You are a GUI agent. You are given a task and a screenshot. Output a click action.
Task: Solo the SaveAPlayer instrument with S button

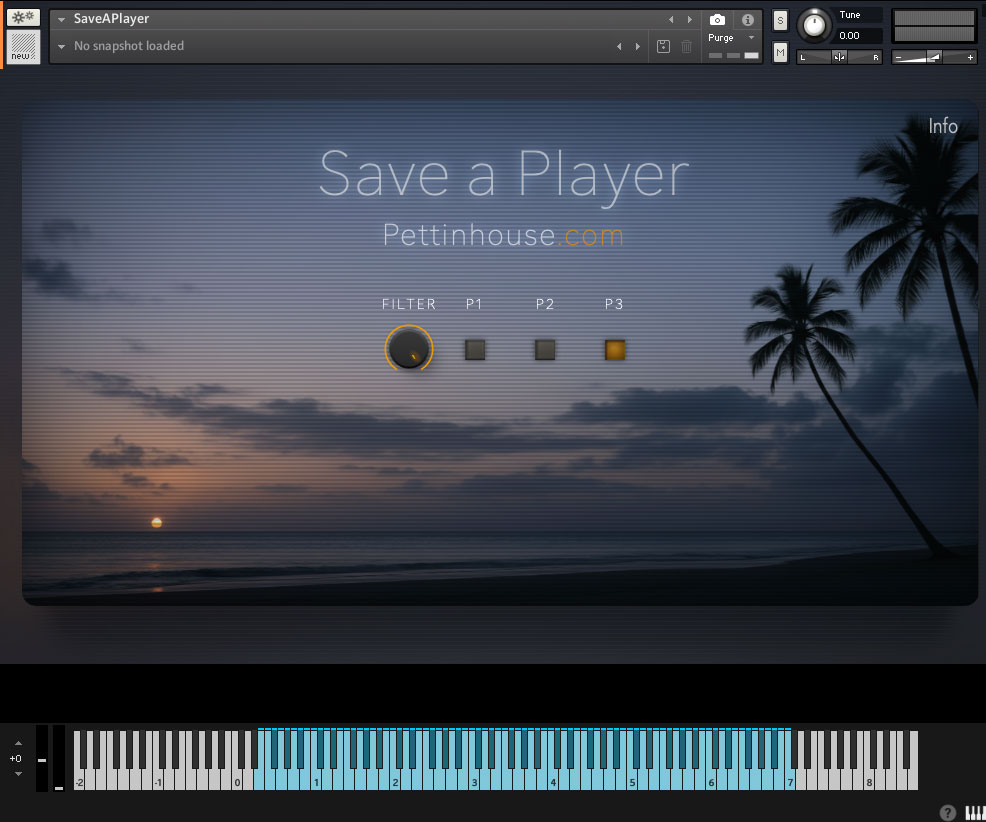coord(780,19)
